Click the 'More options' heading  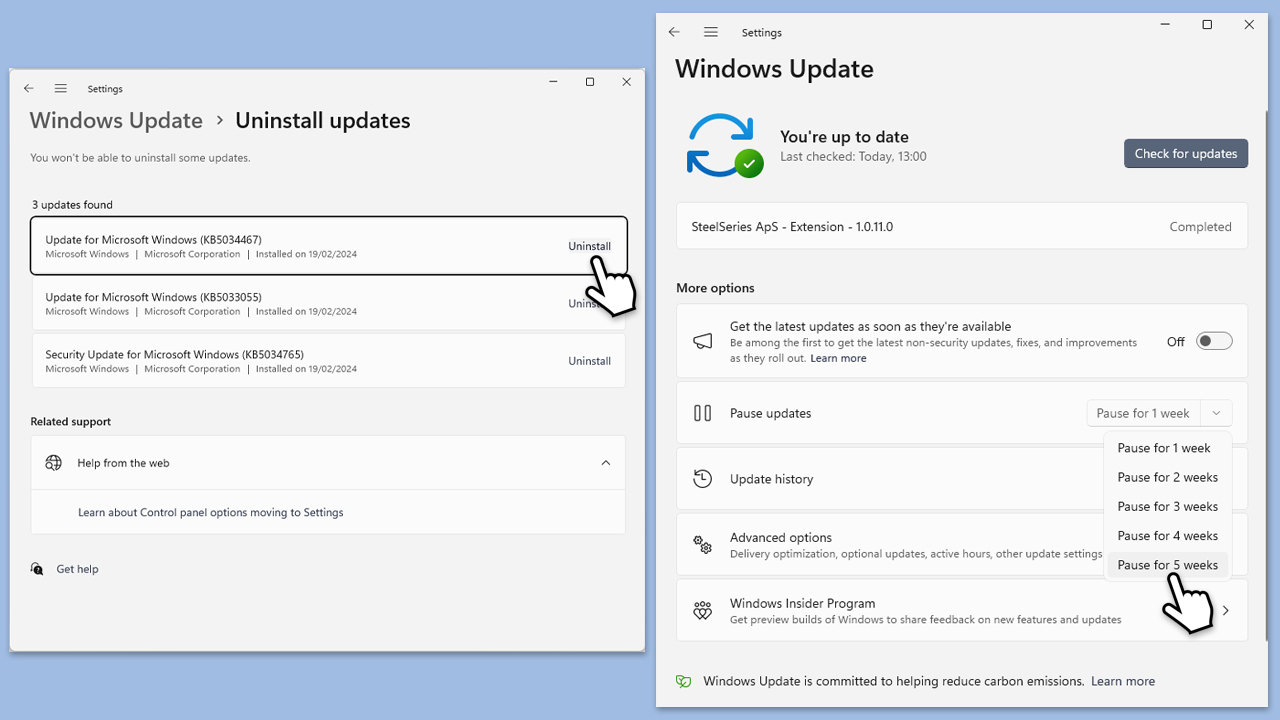click(x=715, y=288)
